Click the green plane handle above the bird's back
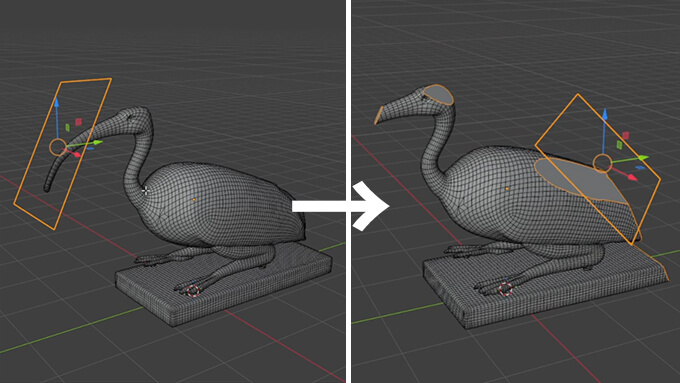The width and height of the screenshot is (680, 383). (619, 145)
